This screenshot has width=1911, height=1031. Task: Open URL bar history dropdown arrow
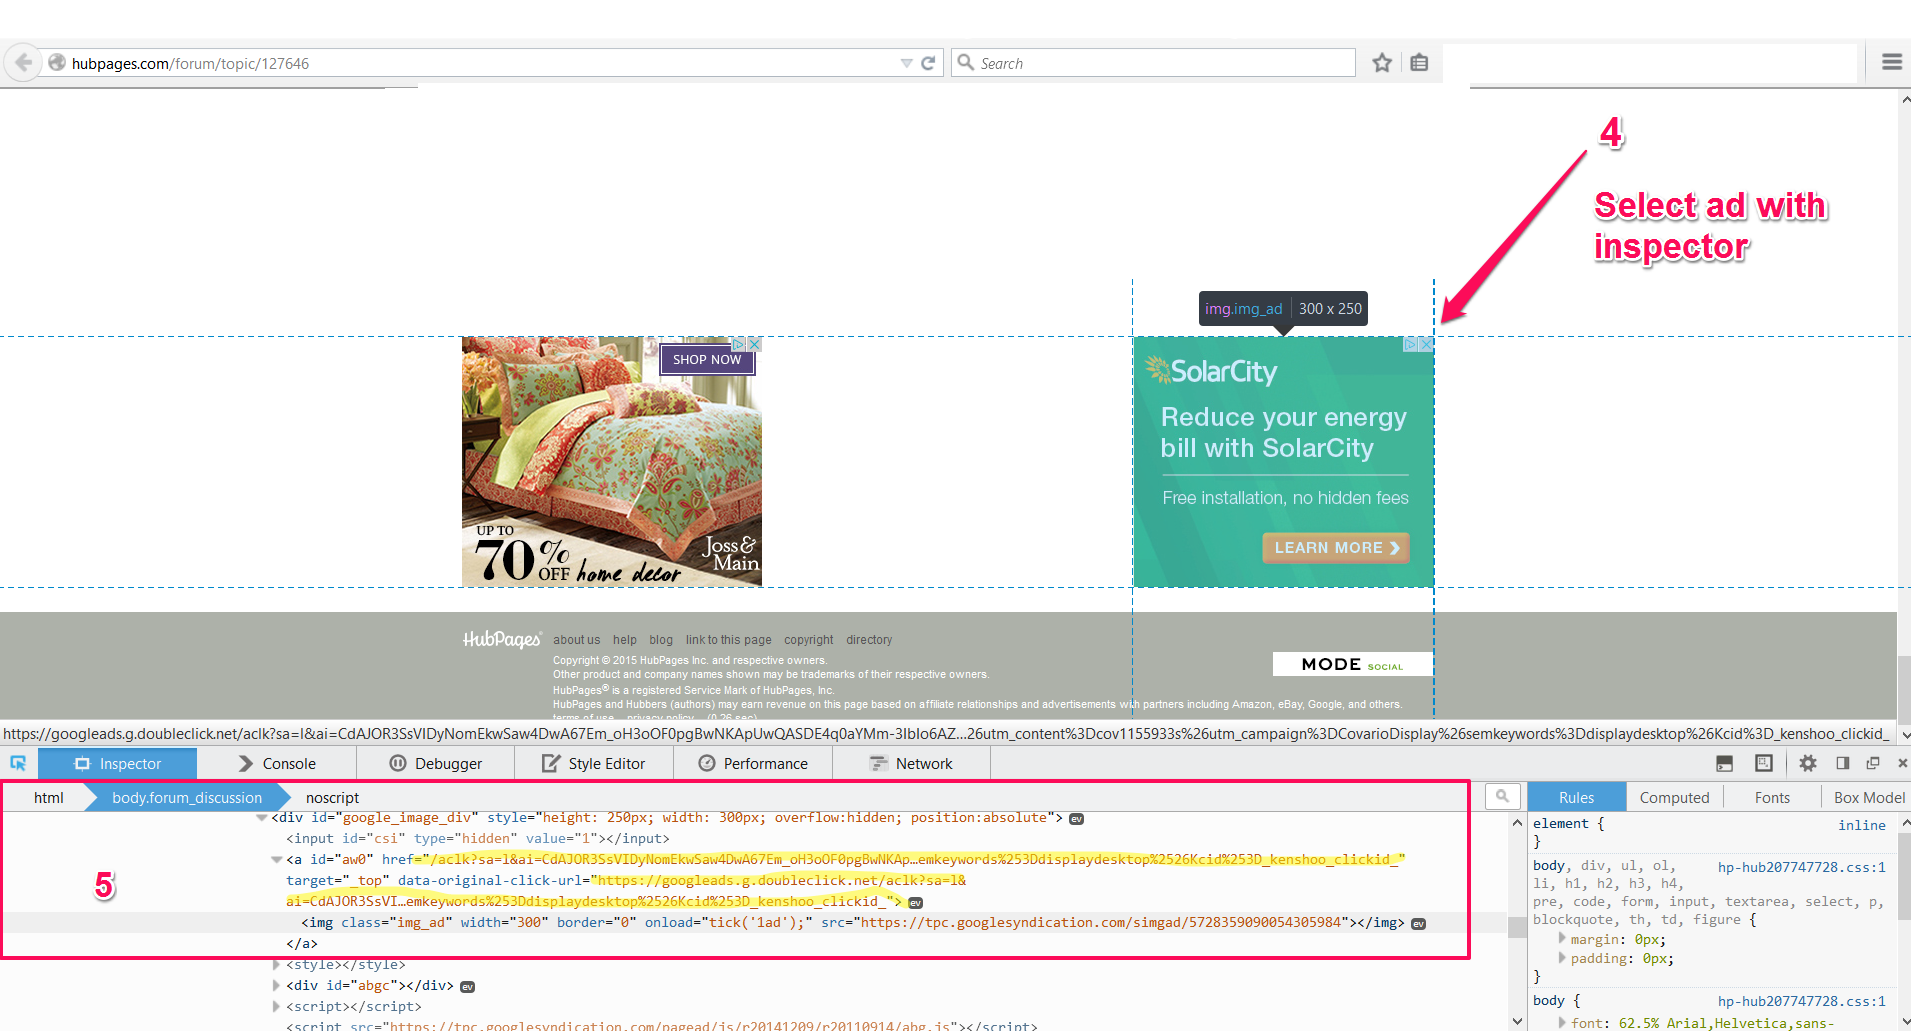tap(906, 63)
